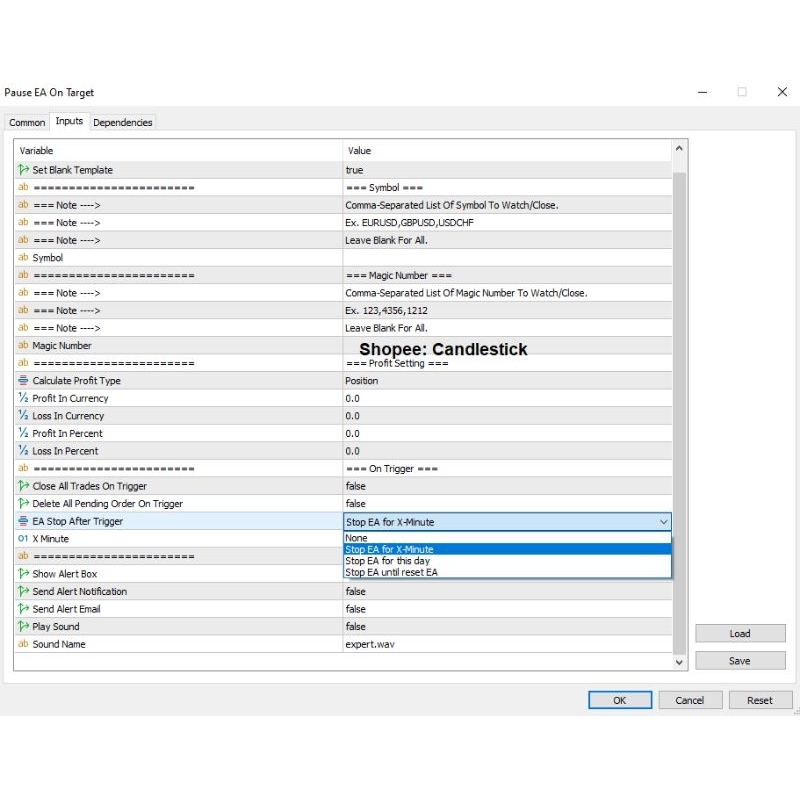The width and height of the screenshot is (800, 800).
Task: Click the Calculate Profit Type enum icon
Action: point(23,381)
